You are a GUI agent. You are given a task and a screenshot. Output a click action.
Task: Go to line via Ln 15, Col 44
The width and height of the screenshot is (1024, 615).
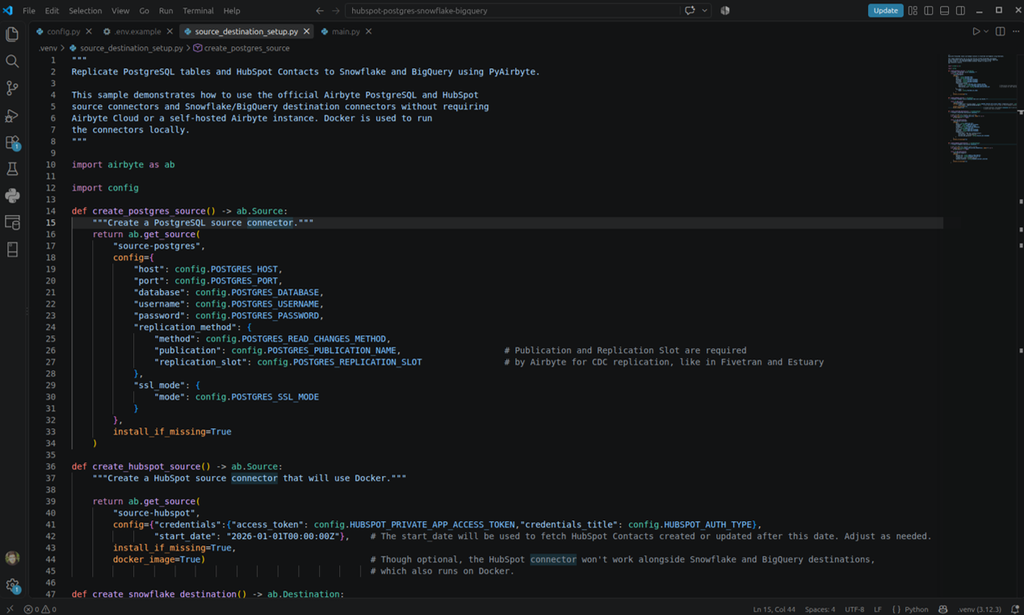[774, 609]
